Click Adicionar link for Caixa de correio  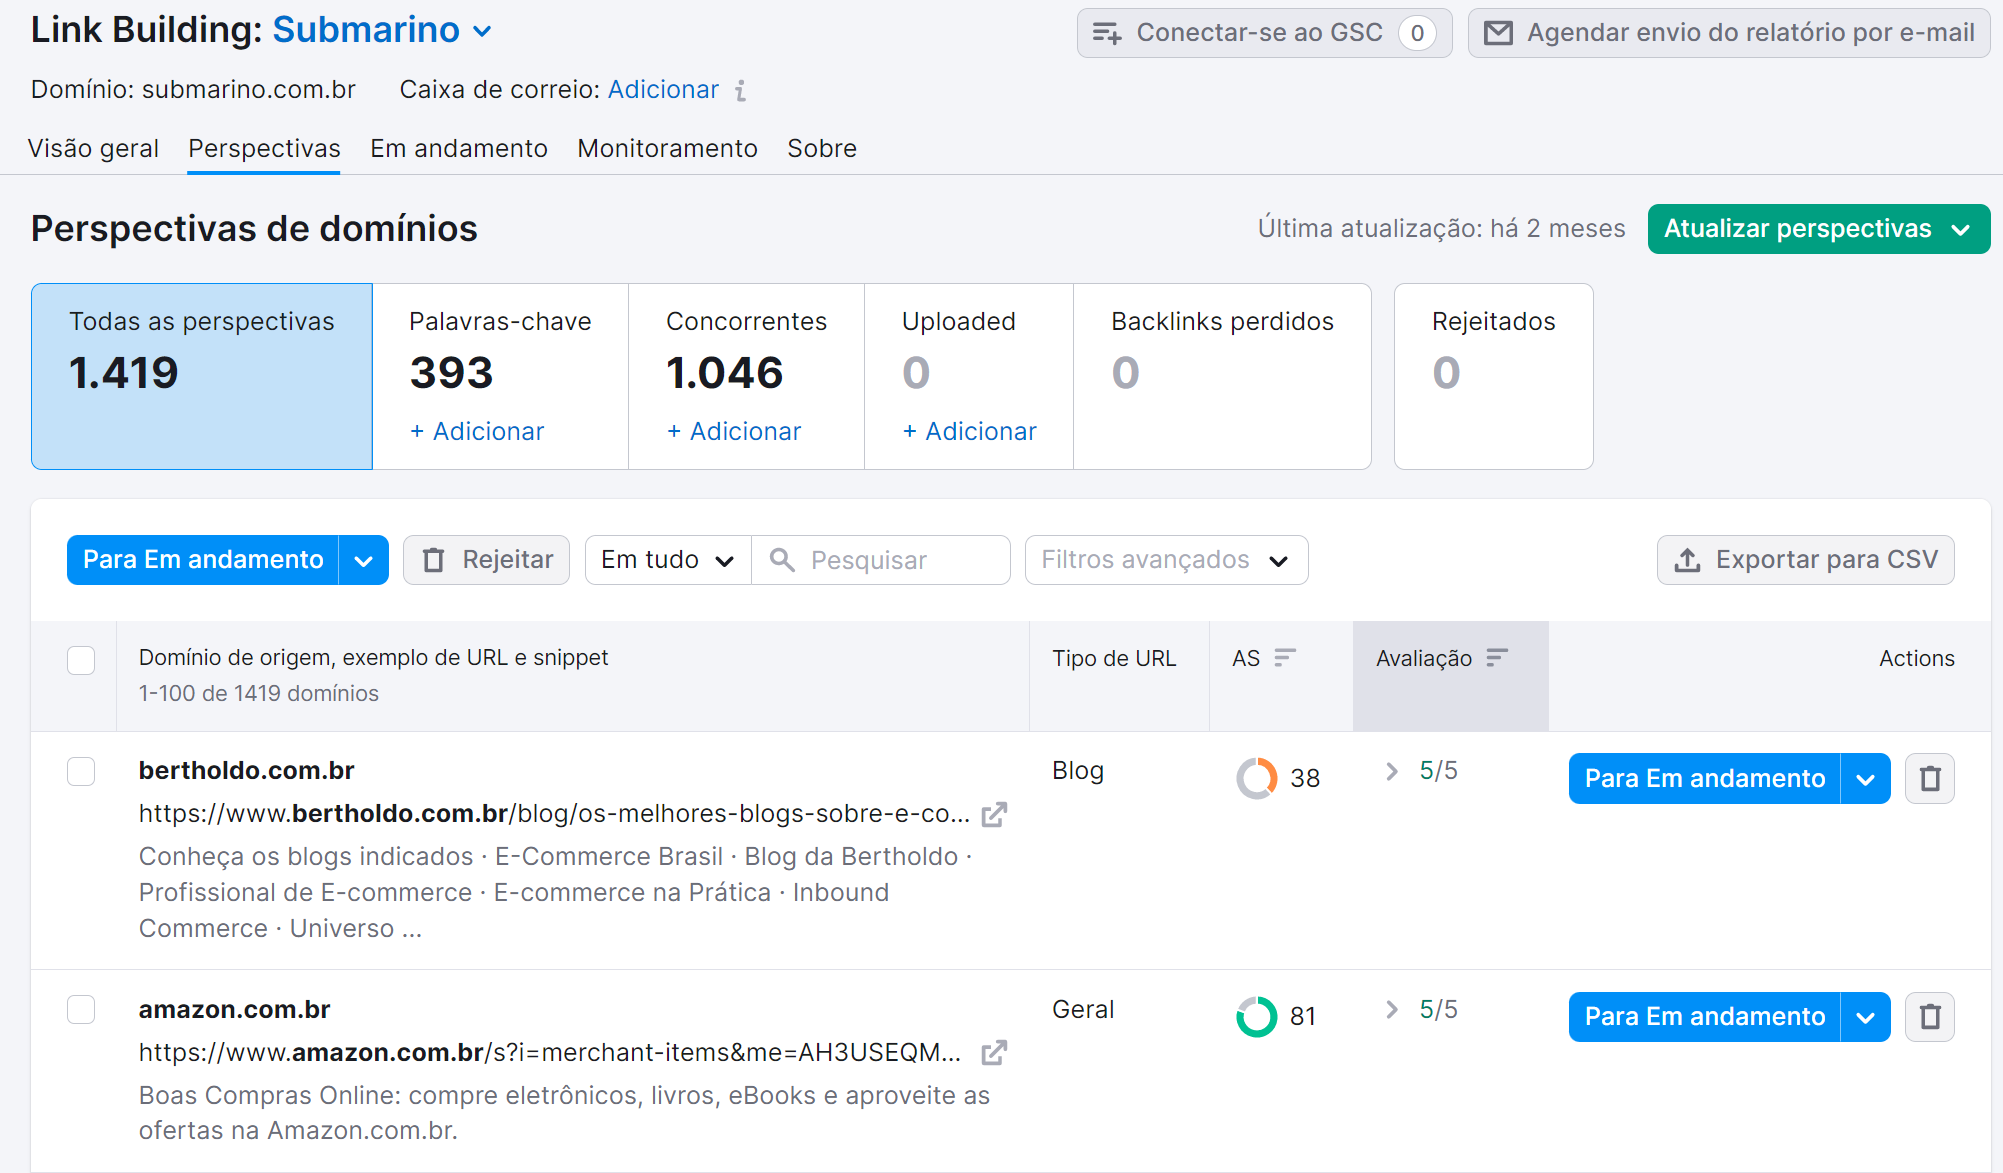(x=663, y=90)
